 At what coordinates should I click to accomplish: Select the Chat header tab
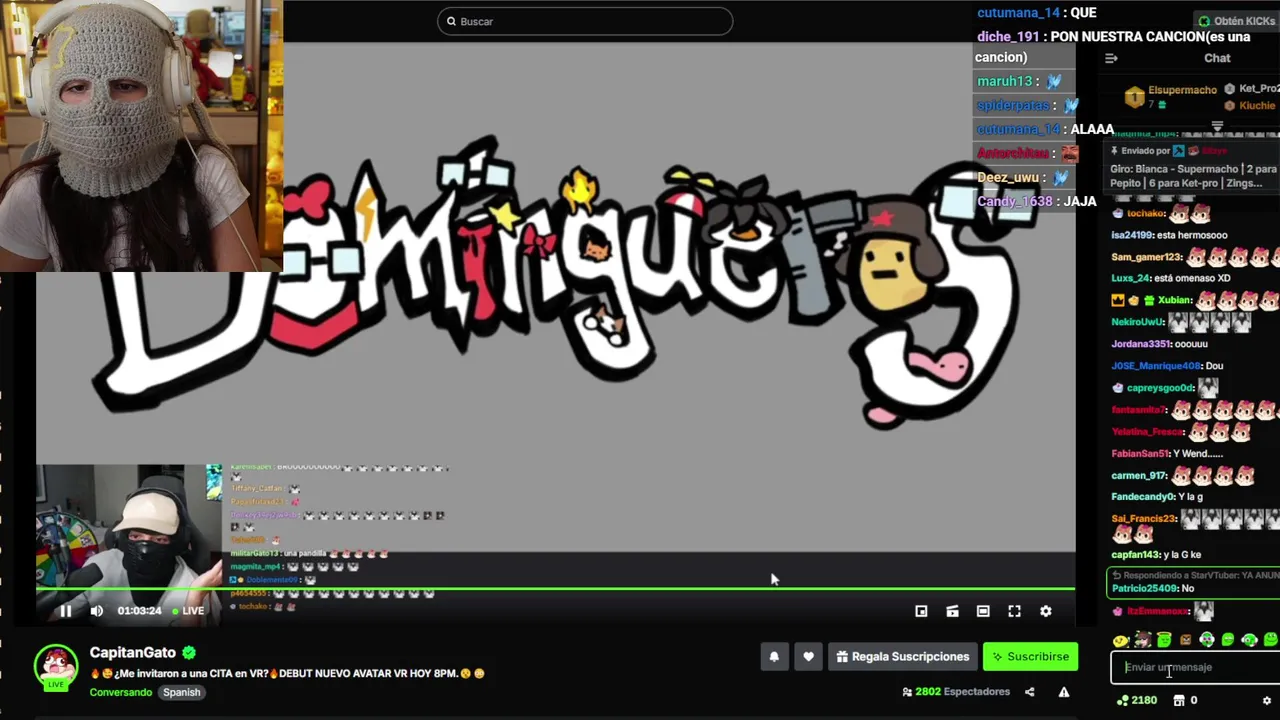1217,58
